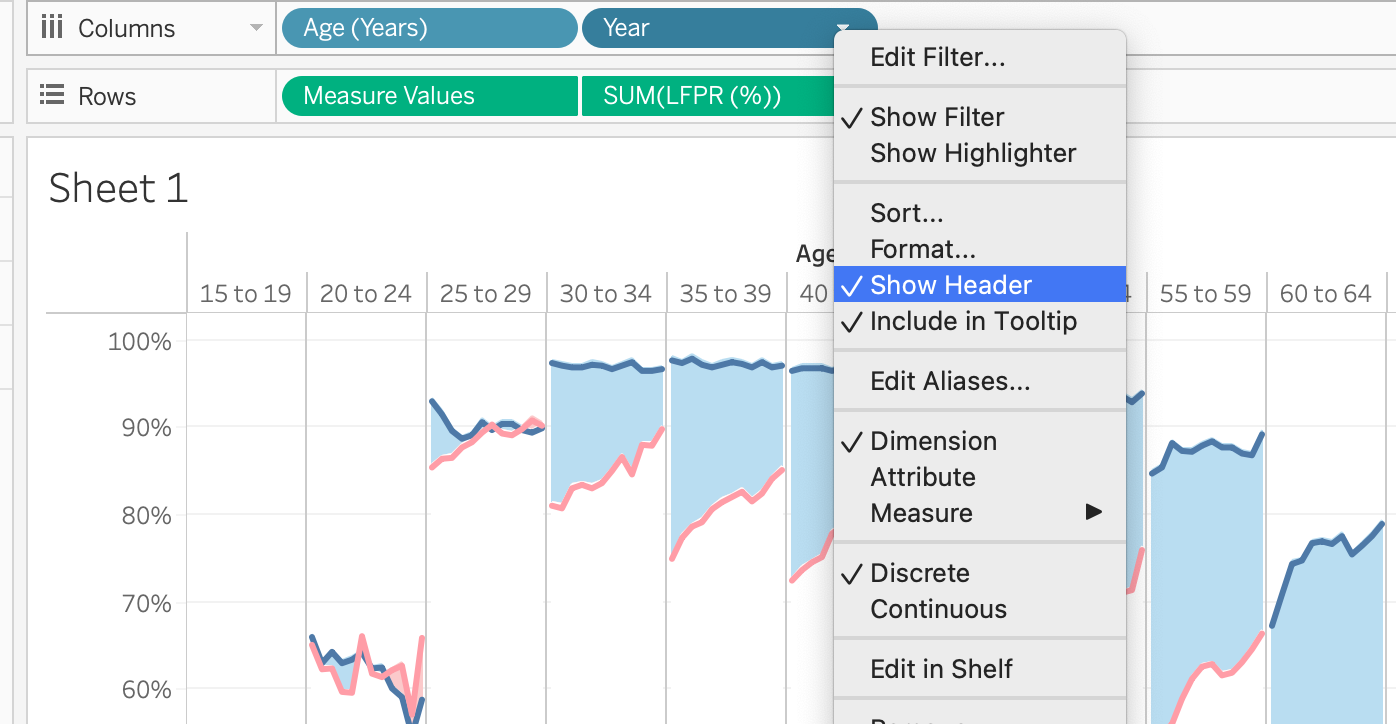Click the Rows shelf icon
The width and height of the screenshot is (1396, 724).
(51, 96)
